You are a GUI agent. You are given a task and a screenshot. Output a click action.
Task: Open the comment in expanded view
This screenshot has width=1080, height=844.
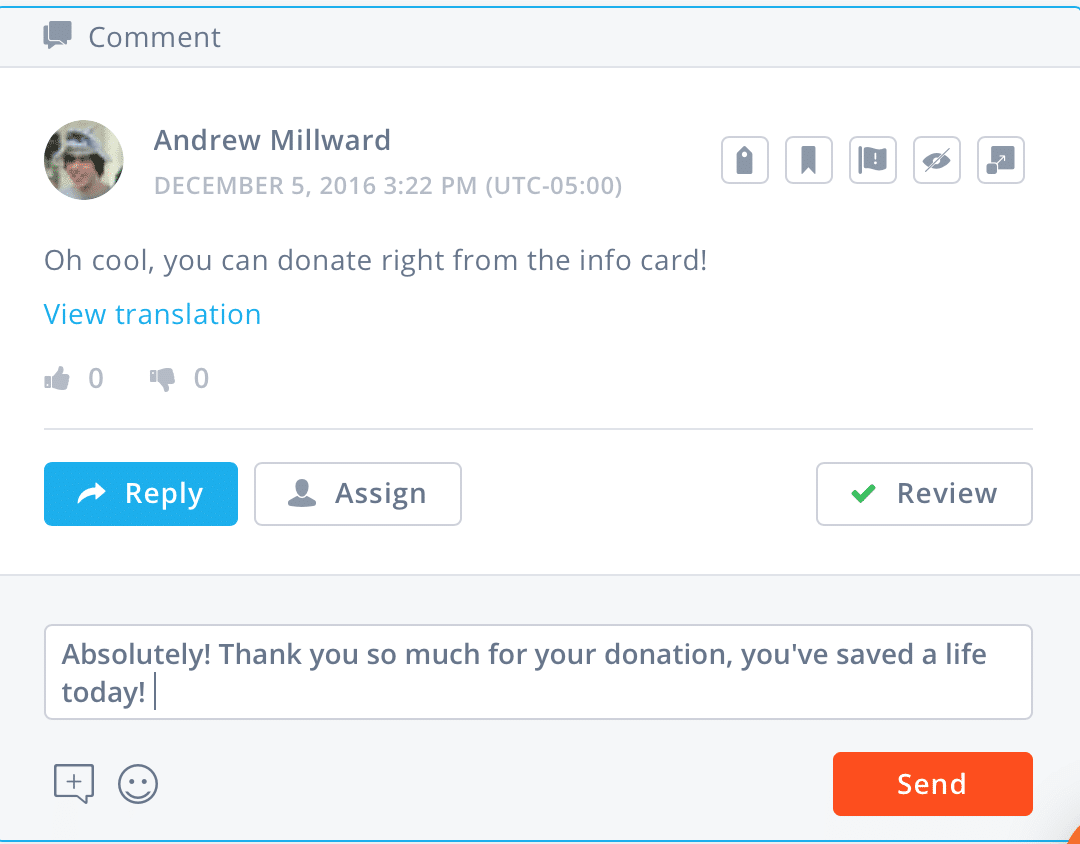click(x=1001, y=160)
